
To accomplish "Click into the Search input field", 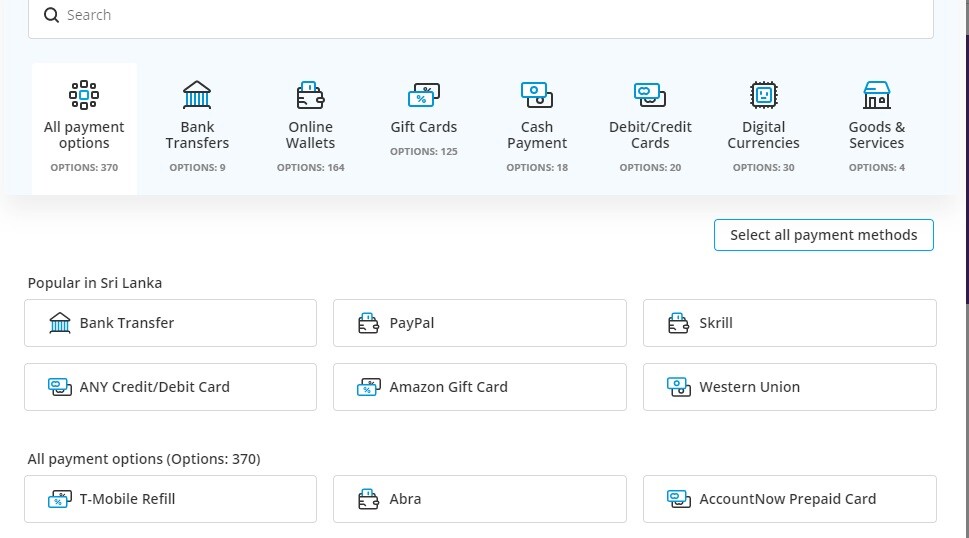I will (481, 17).
